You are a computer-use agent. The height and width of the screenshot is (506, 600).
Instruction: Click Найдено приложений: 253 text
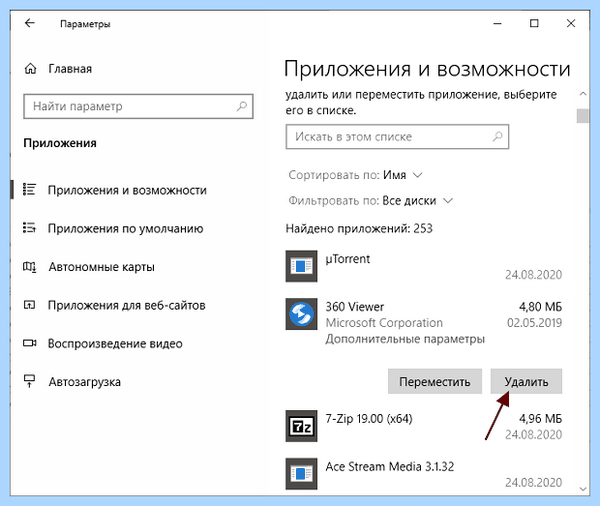point(359,229)
